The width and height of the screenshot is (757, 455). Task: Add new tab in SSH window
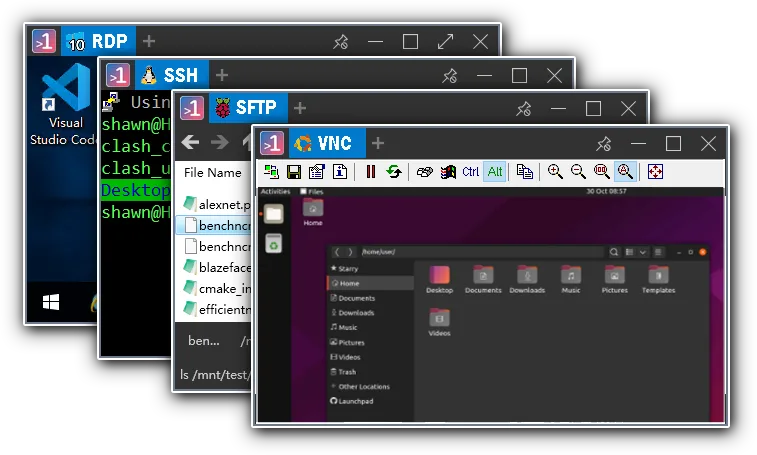click(222, 75)
